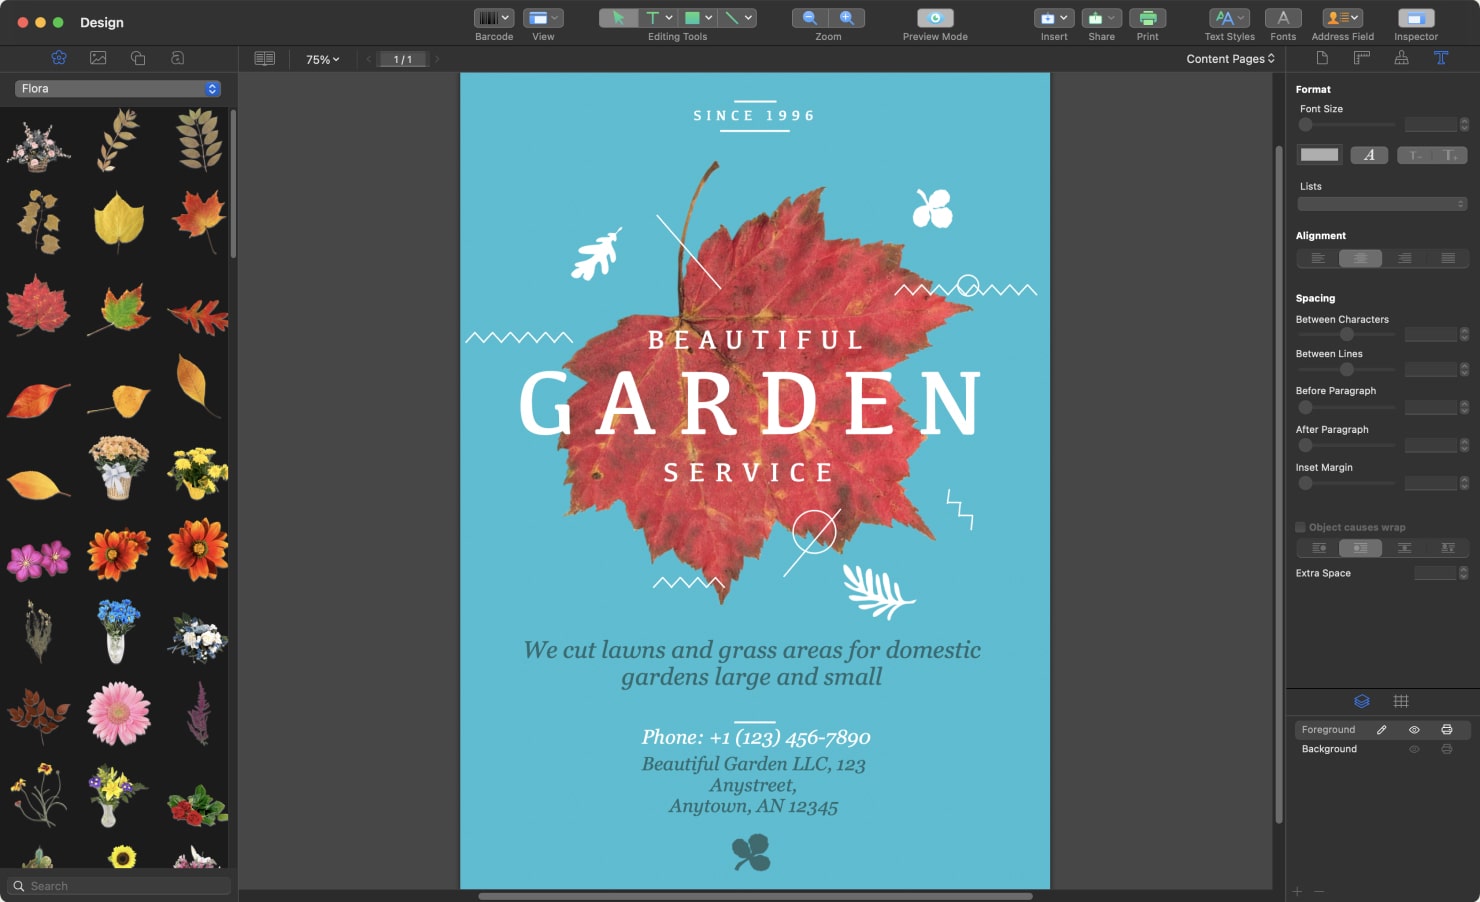Image resolution: width=1480 pixels, height=902 pixels.
Task: Select the Text tool in Editing Tools
Action: pos(652,17)
